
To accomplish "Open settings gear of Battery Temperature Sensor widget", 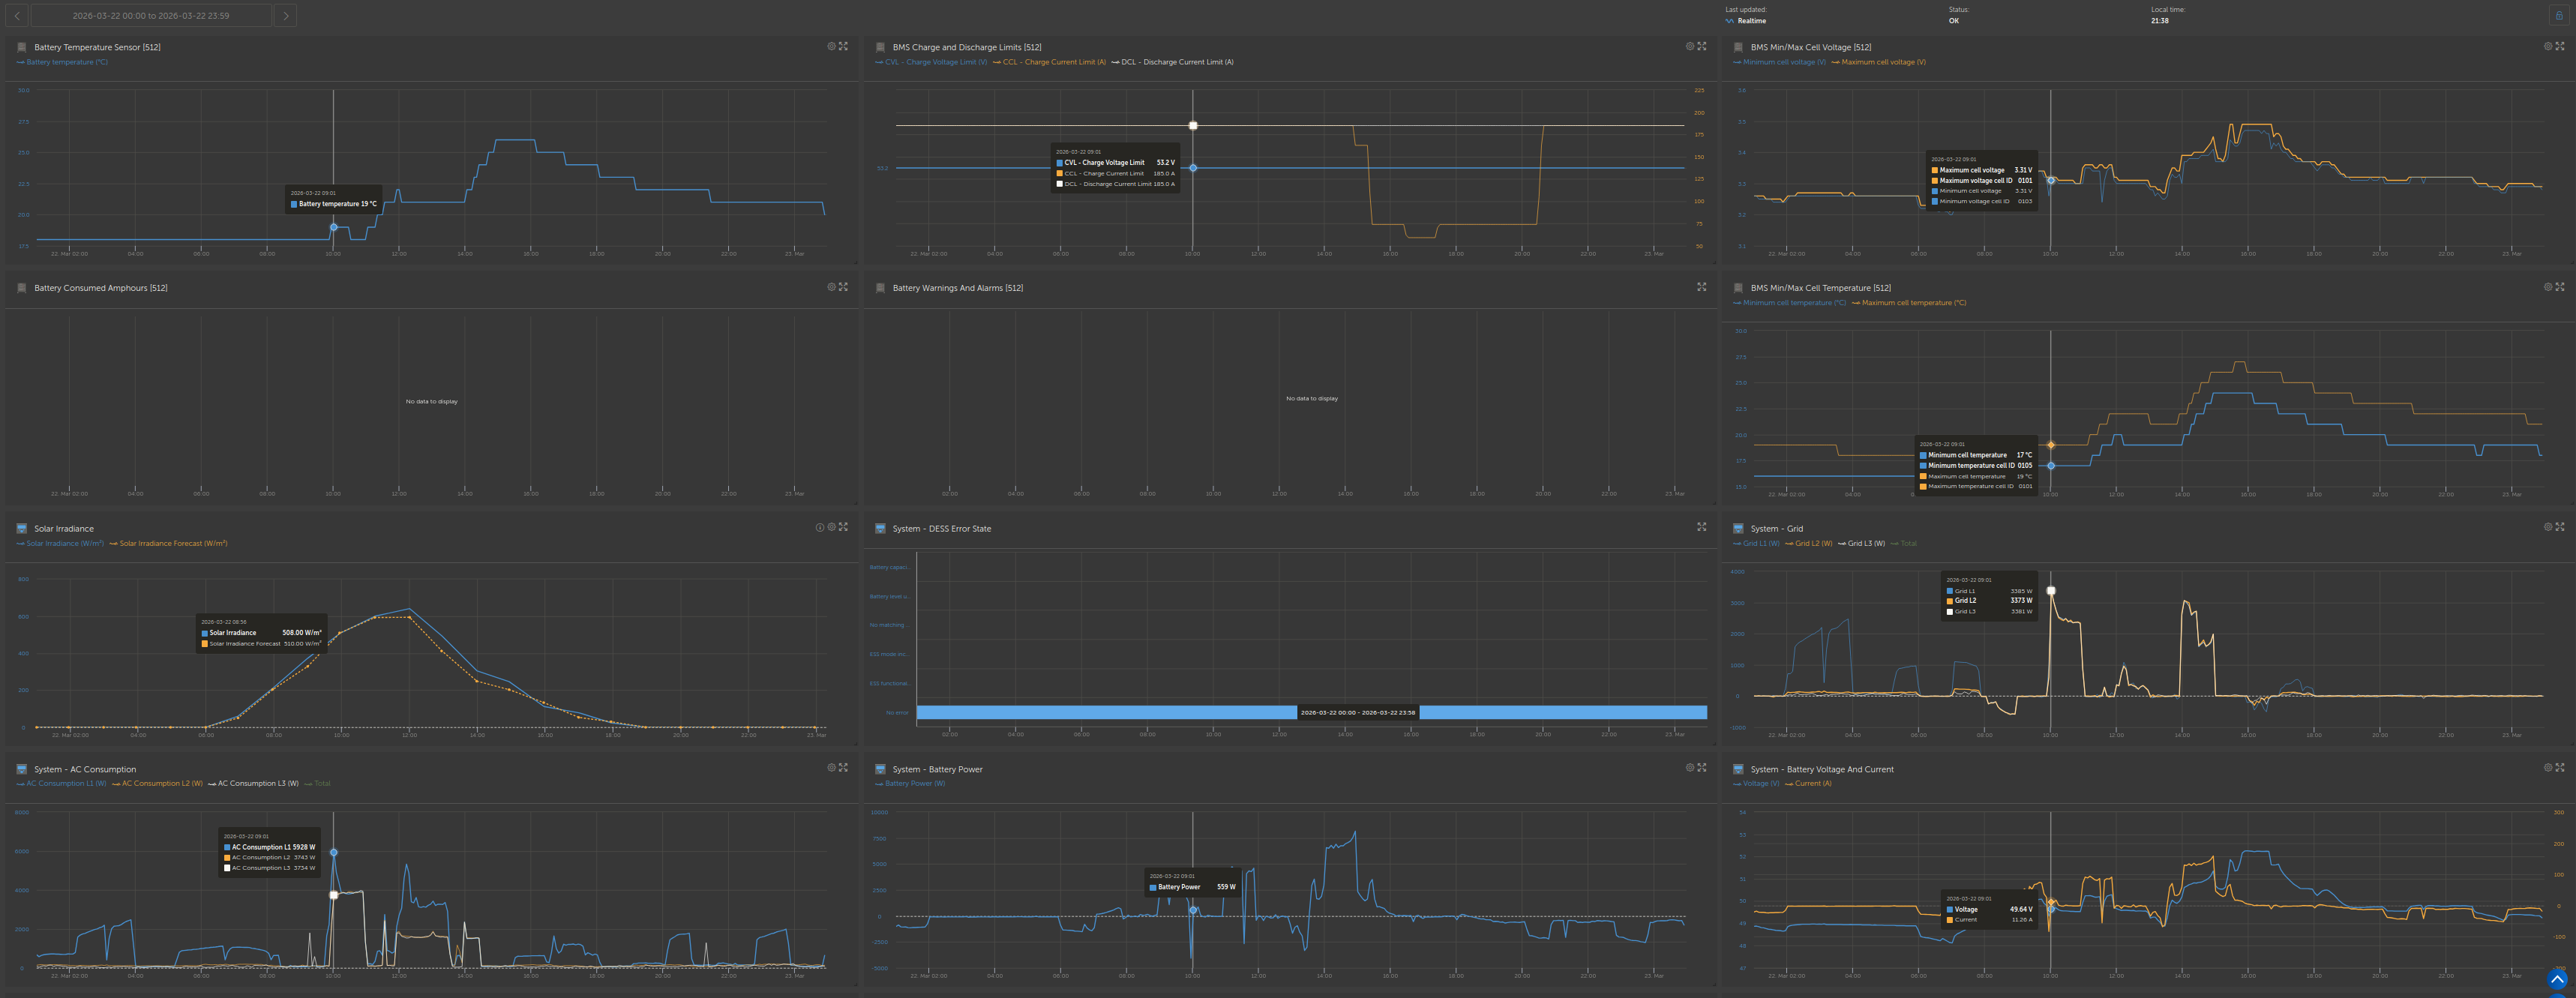I will (831, 46).
